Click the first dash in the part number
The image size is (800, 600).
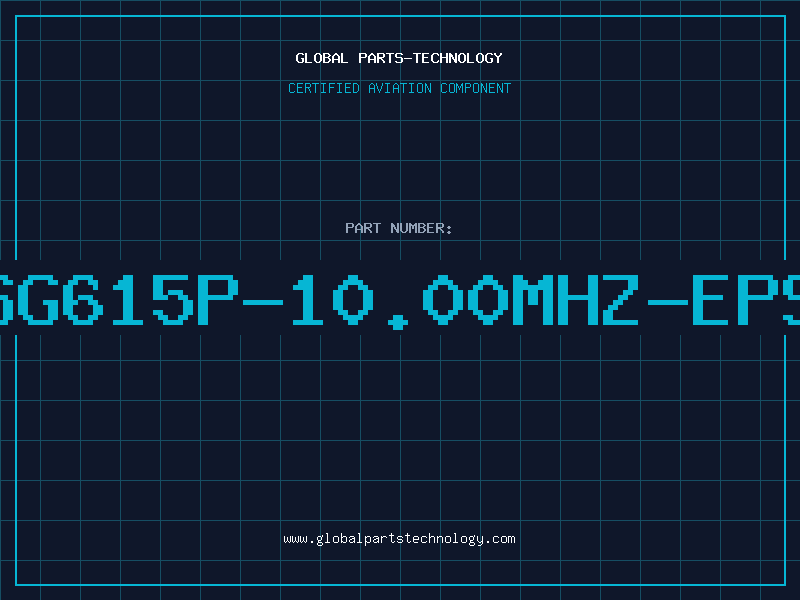click(263, 302)
